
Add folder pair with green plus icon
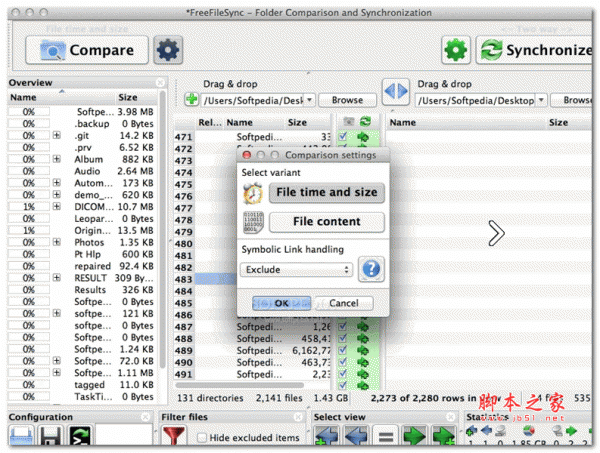191,99
